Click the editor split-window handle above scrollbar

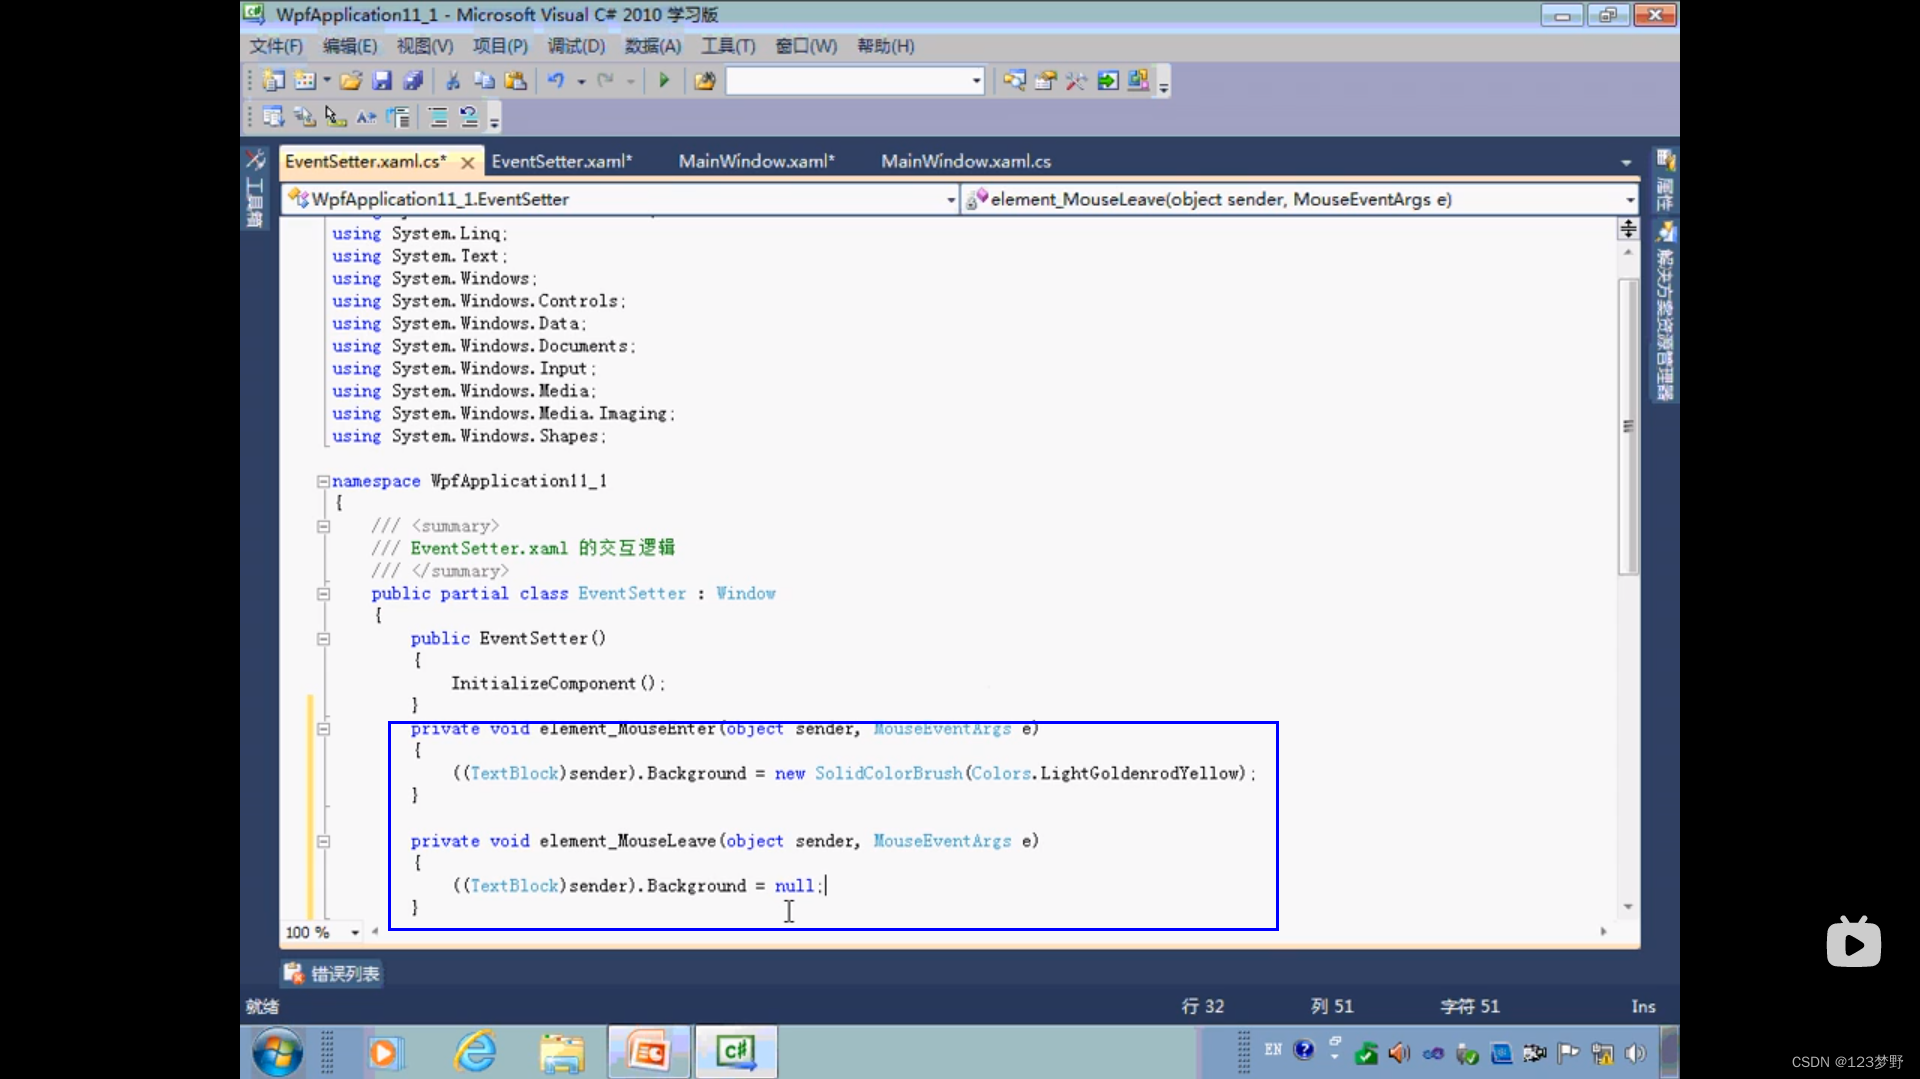pyautogui.click(x=1628, y=229)
